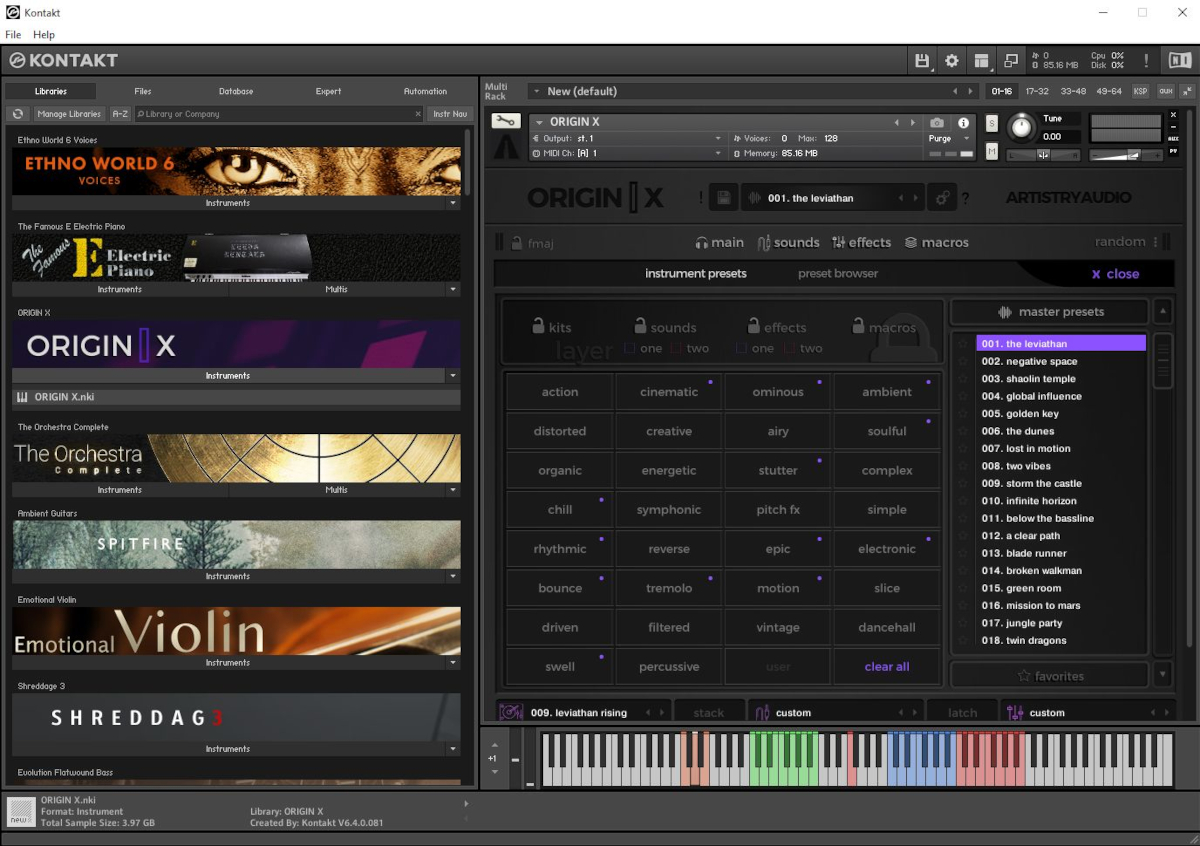Click the rack minimize arrows icon
Viewport: 1200px width, 846px height.
point(1187,91)
